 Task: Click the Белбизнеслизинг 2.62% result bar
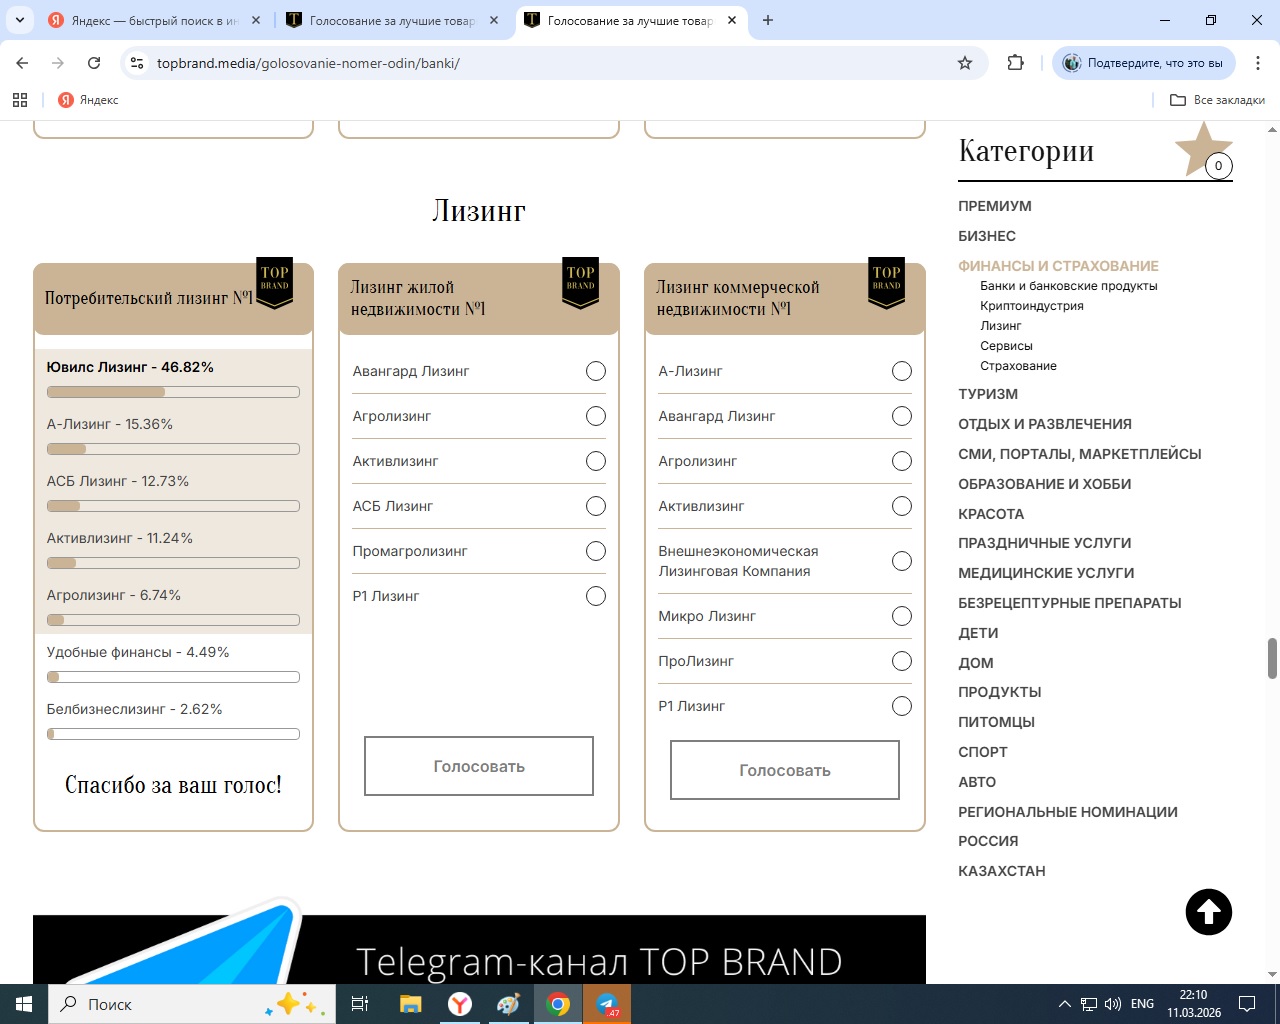pyautogui.click(x=173, y=734)
